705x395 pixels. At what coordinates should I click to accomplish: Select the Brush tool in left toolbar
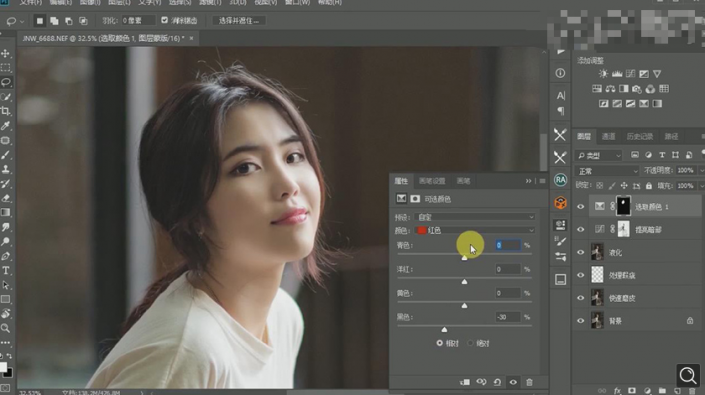(5, 155)
